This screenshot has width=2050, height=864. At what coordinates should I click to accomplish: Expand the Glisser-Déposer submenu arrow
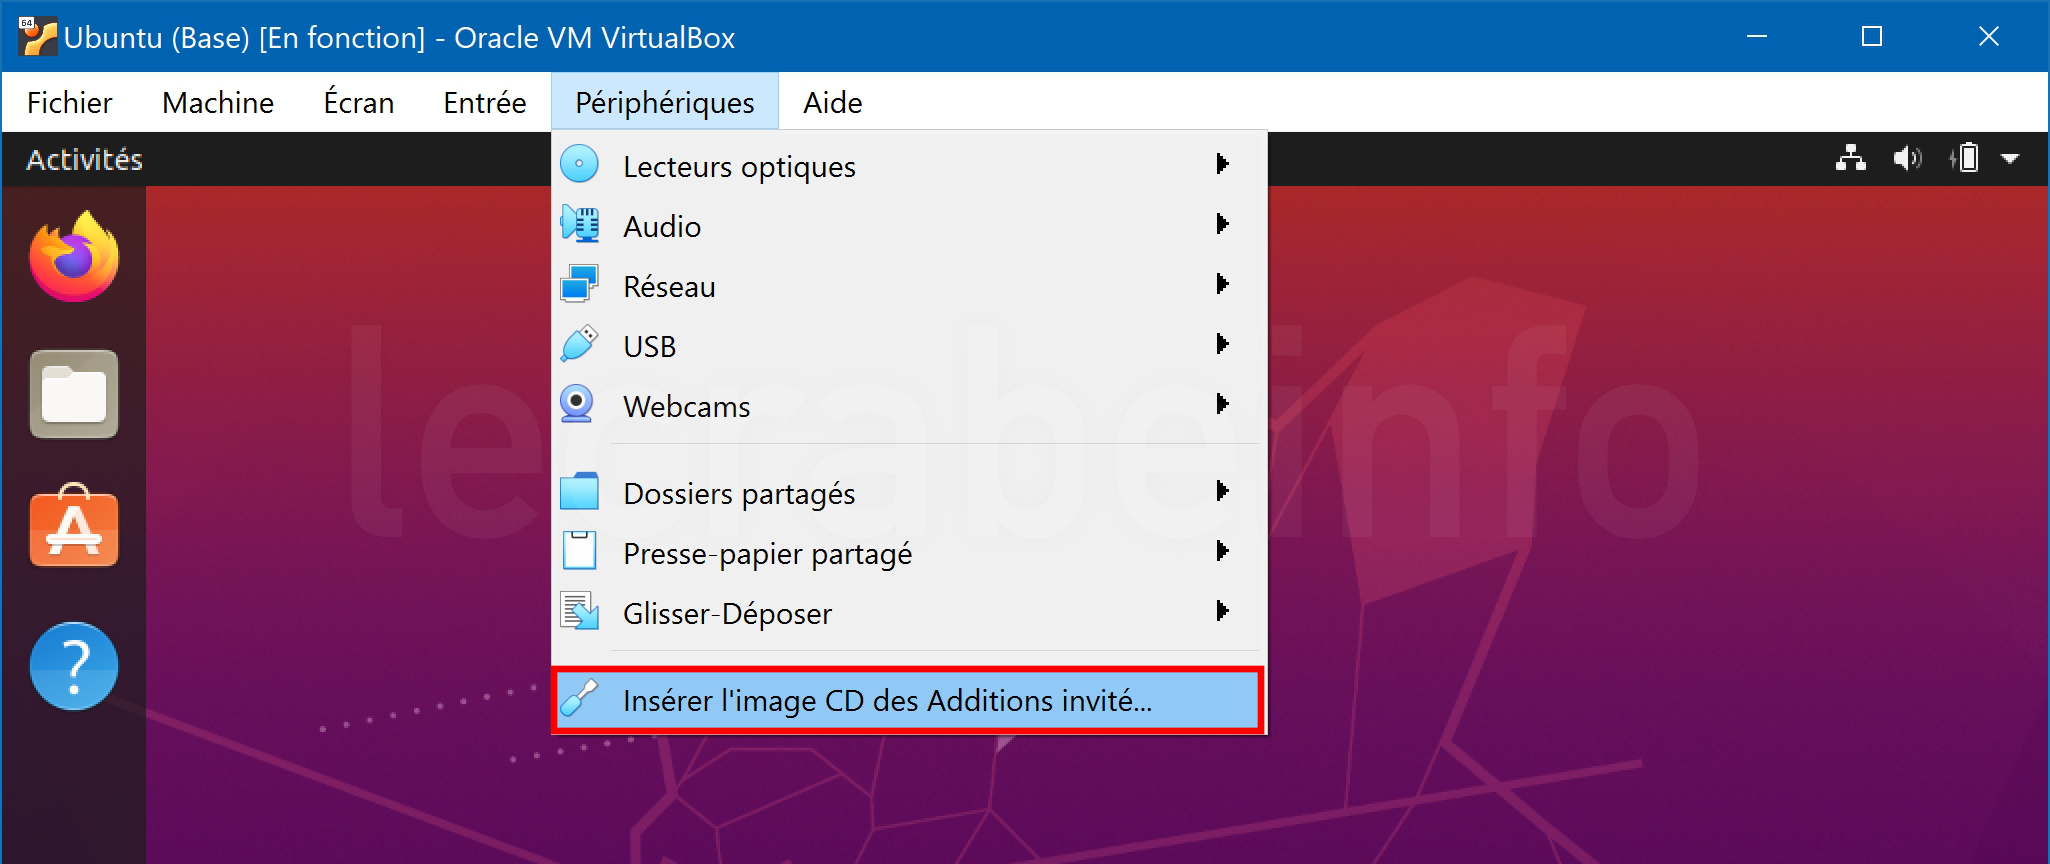click(1222, 611)
